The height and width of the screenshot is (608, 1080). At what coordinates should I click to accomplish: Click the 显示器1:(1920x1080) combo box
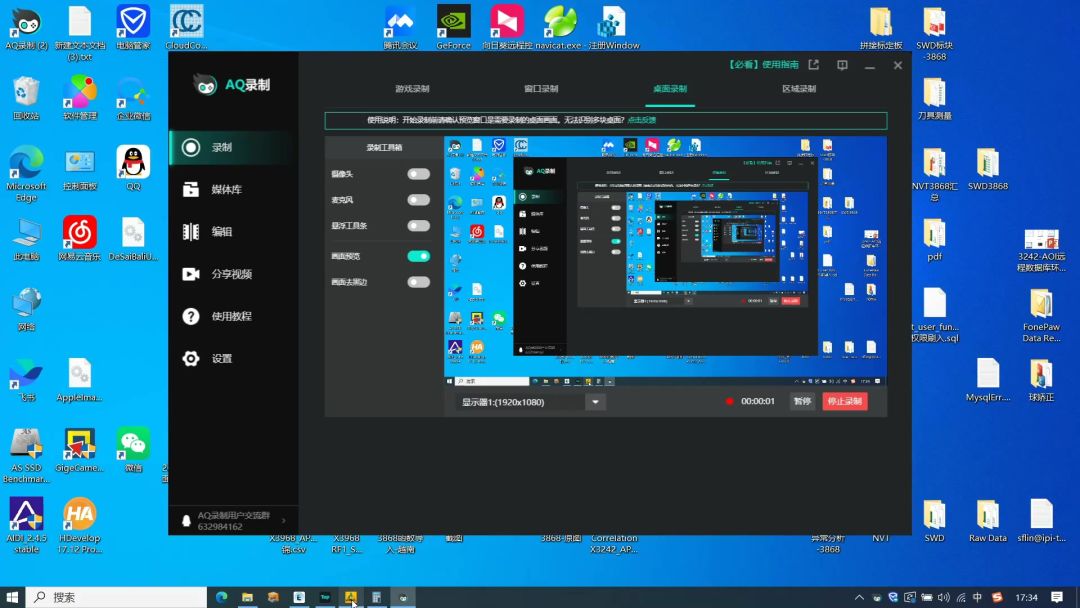(530, 402)
